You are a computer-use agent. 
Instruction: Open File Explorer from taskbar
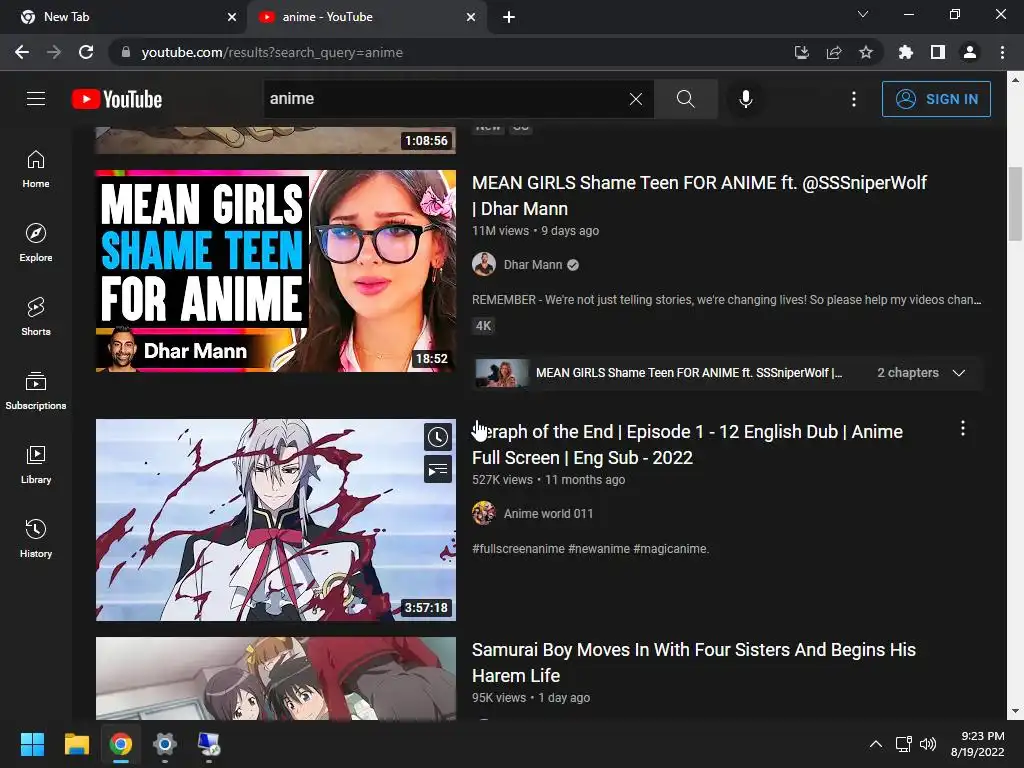click(x=76, y=744)
